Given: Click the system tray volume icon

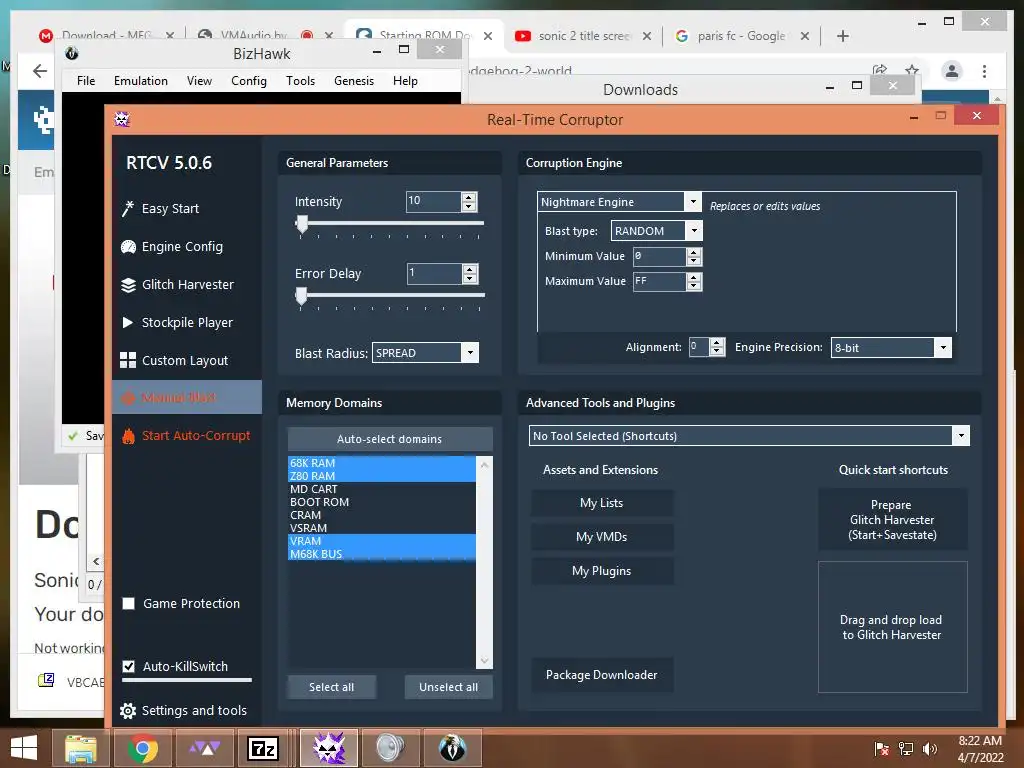Looking at the screenshot, I should coord(929,748).
